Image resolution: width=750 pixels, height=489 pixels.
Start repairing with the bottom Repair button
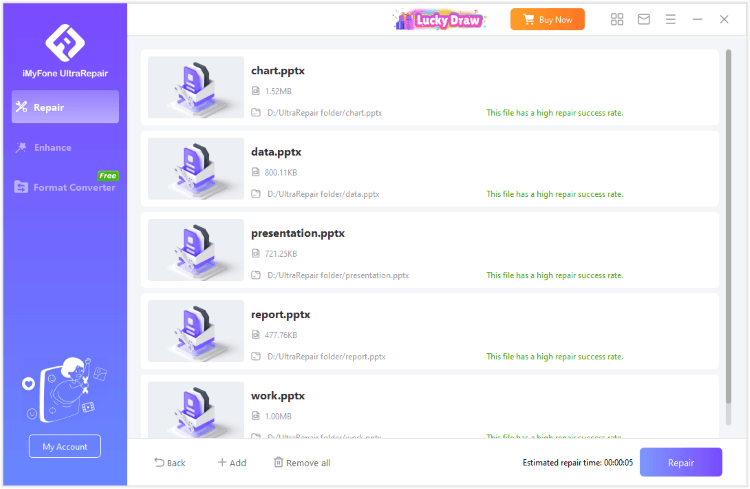(681, 462)
